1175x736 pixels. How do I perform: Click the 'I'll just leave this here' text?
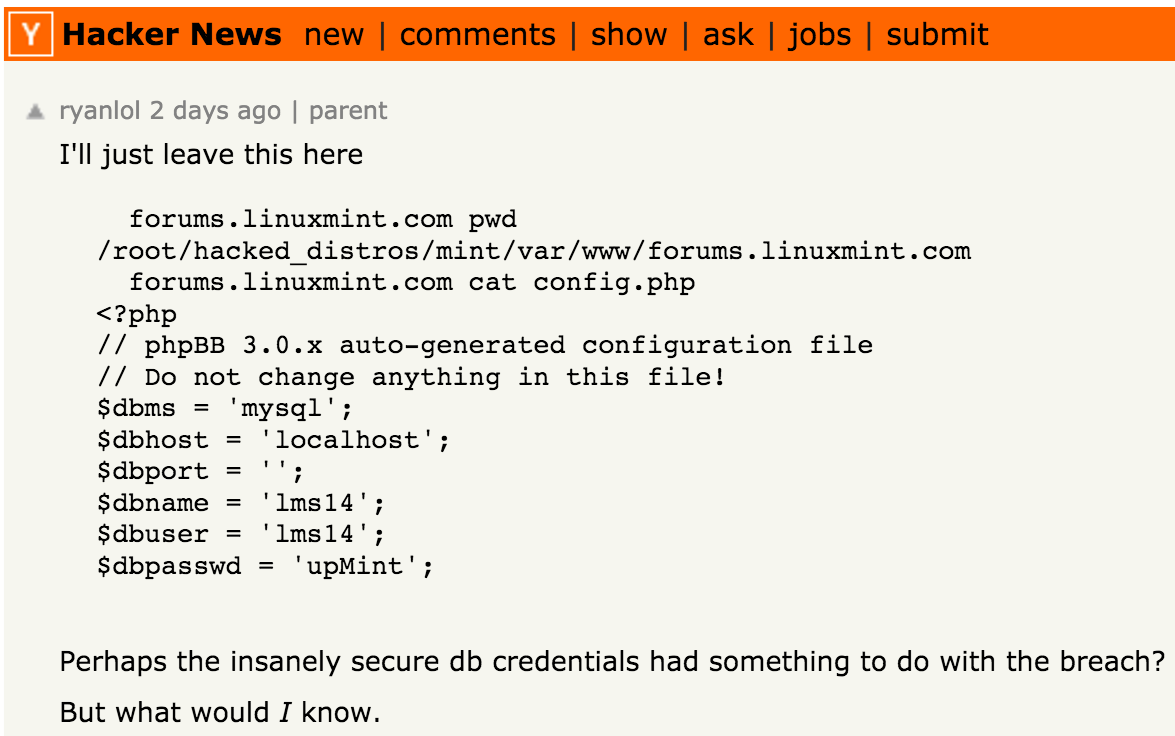211,154
